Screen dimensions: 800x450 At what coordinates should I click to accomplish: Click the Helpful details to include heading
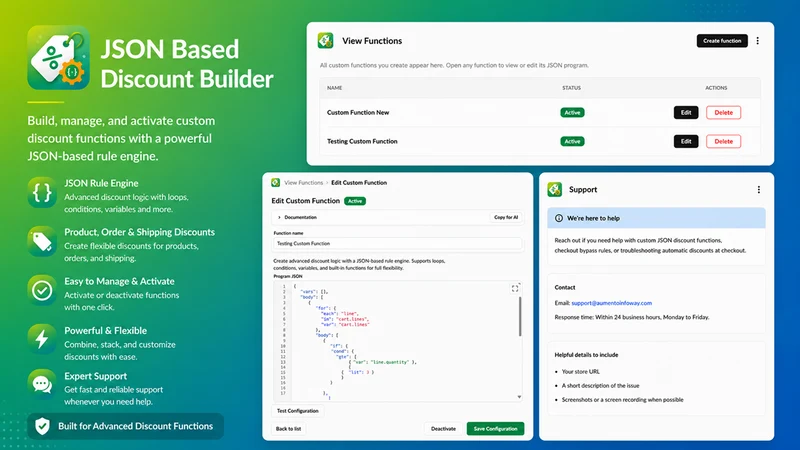586,355
